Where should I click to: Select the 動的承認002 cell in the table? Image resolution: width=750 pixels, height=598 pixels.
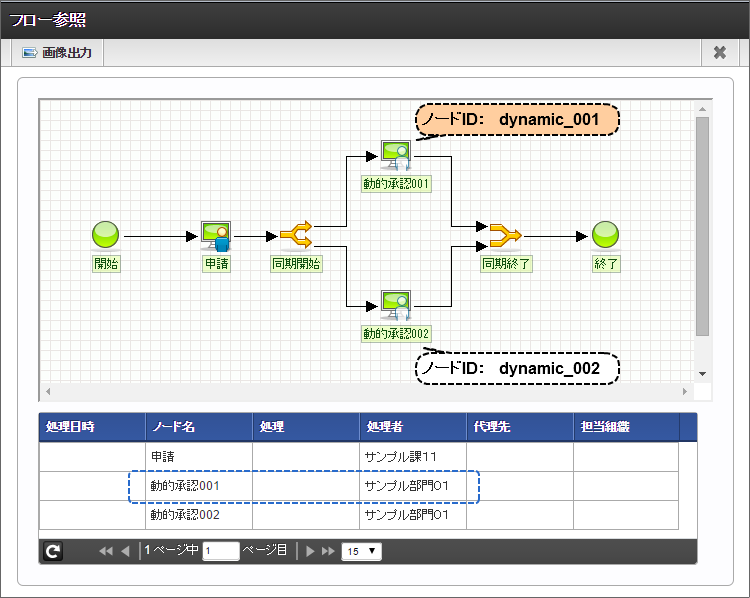(199, 515)
